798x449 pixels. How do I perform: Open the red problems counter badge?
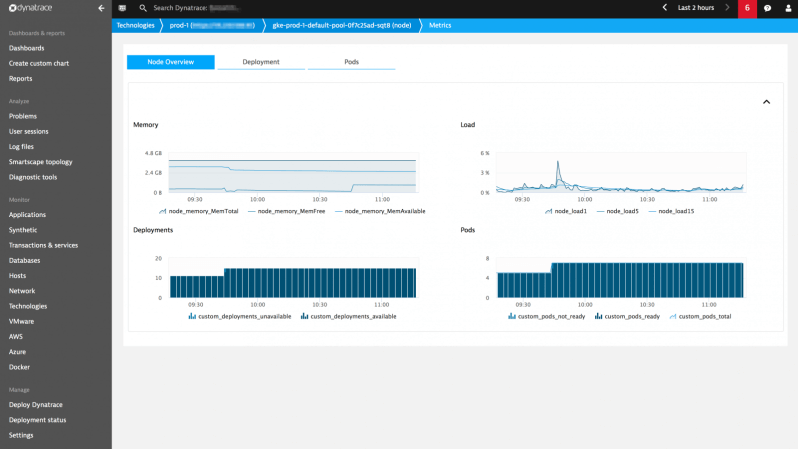coord(747,9)
